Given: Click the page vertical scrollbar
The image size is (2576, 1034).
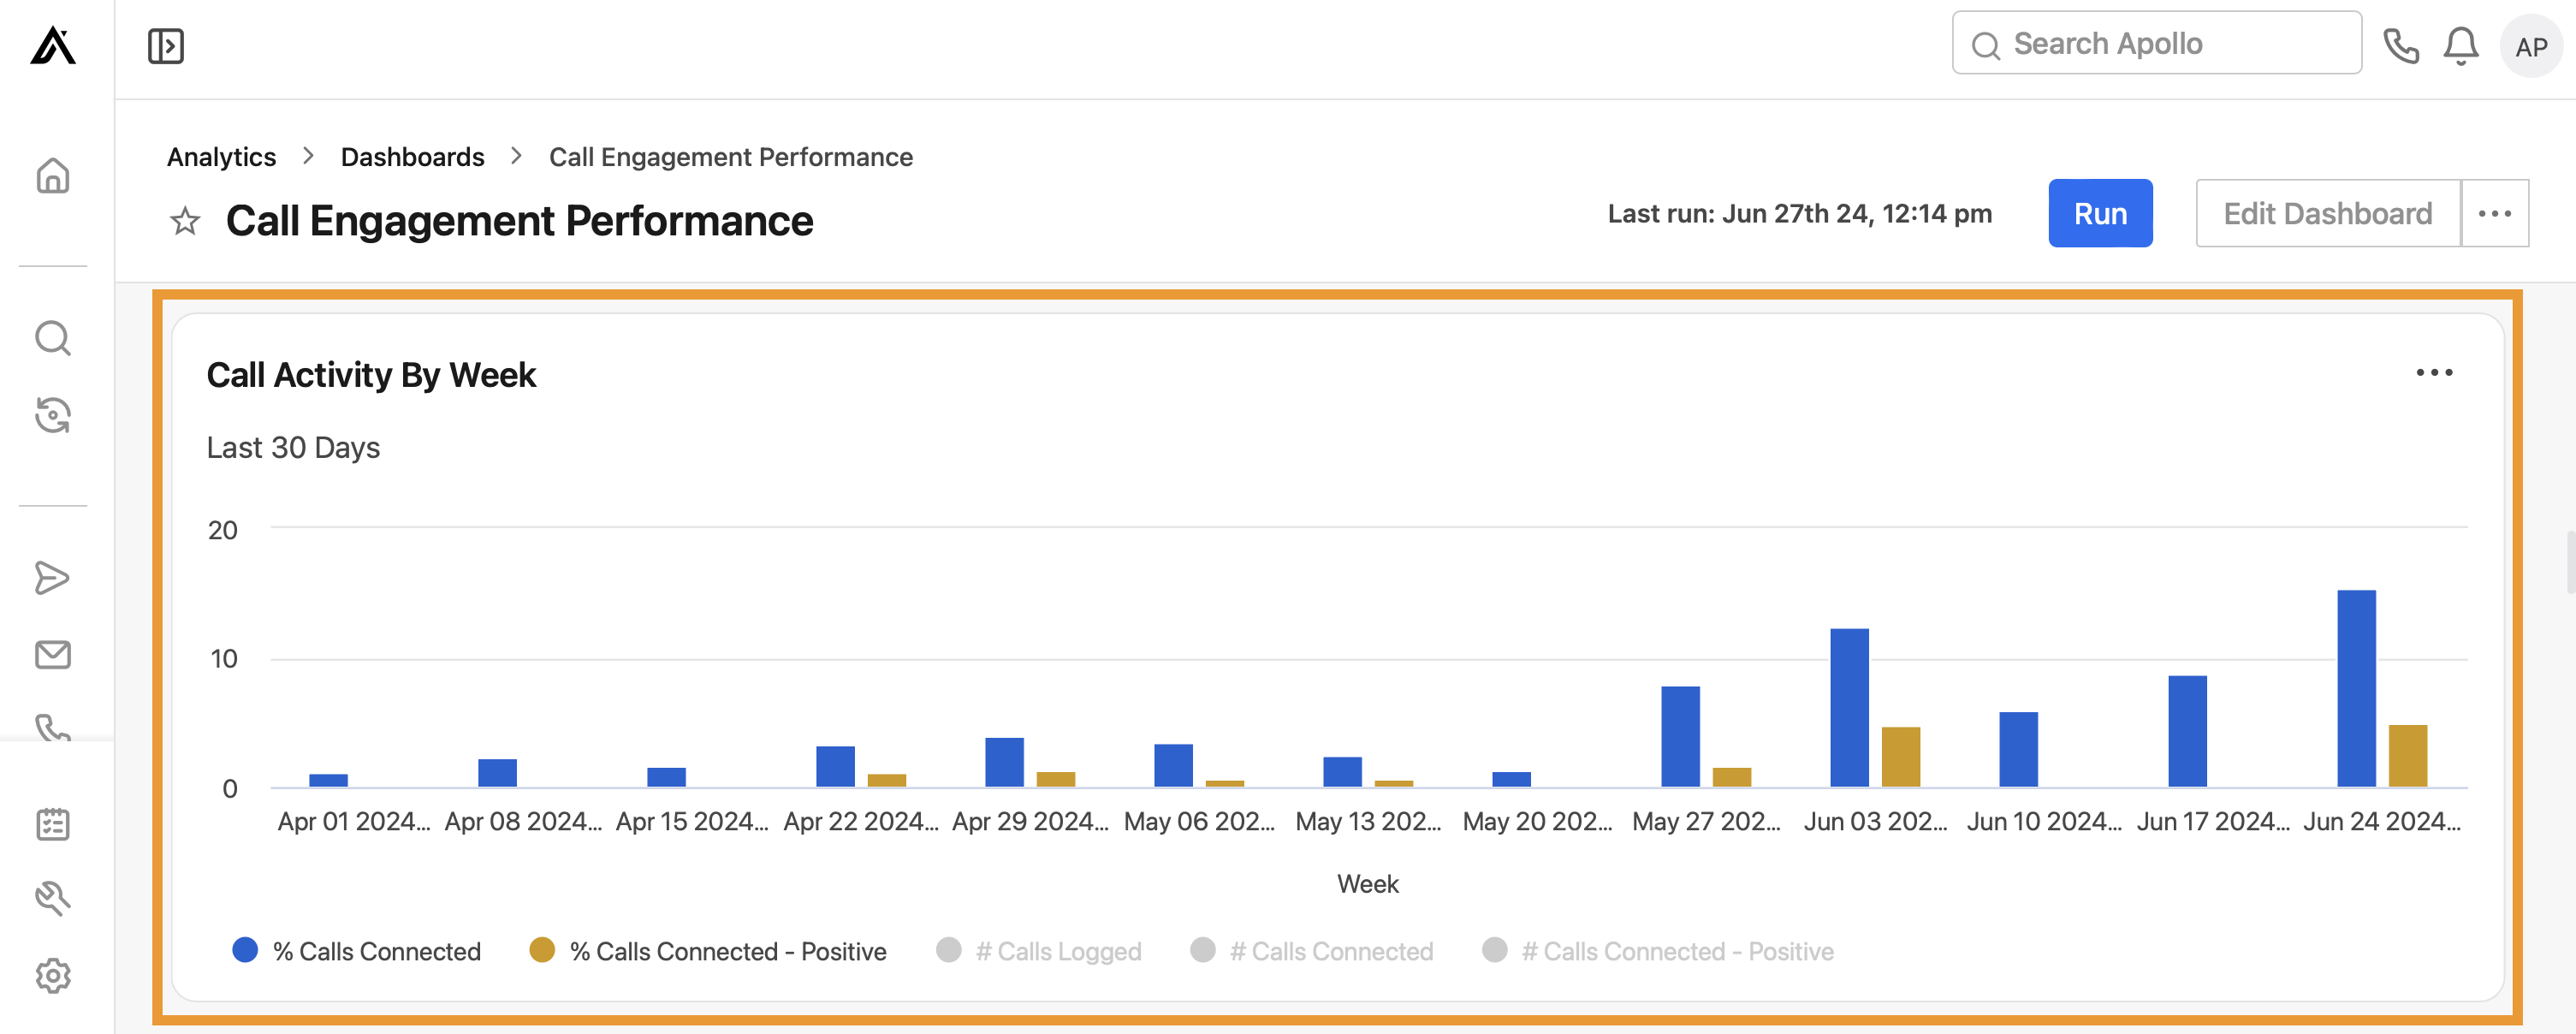Looking at the screenshot, I should (x=2570, y=563).
